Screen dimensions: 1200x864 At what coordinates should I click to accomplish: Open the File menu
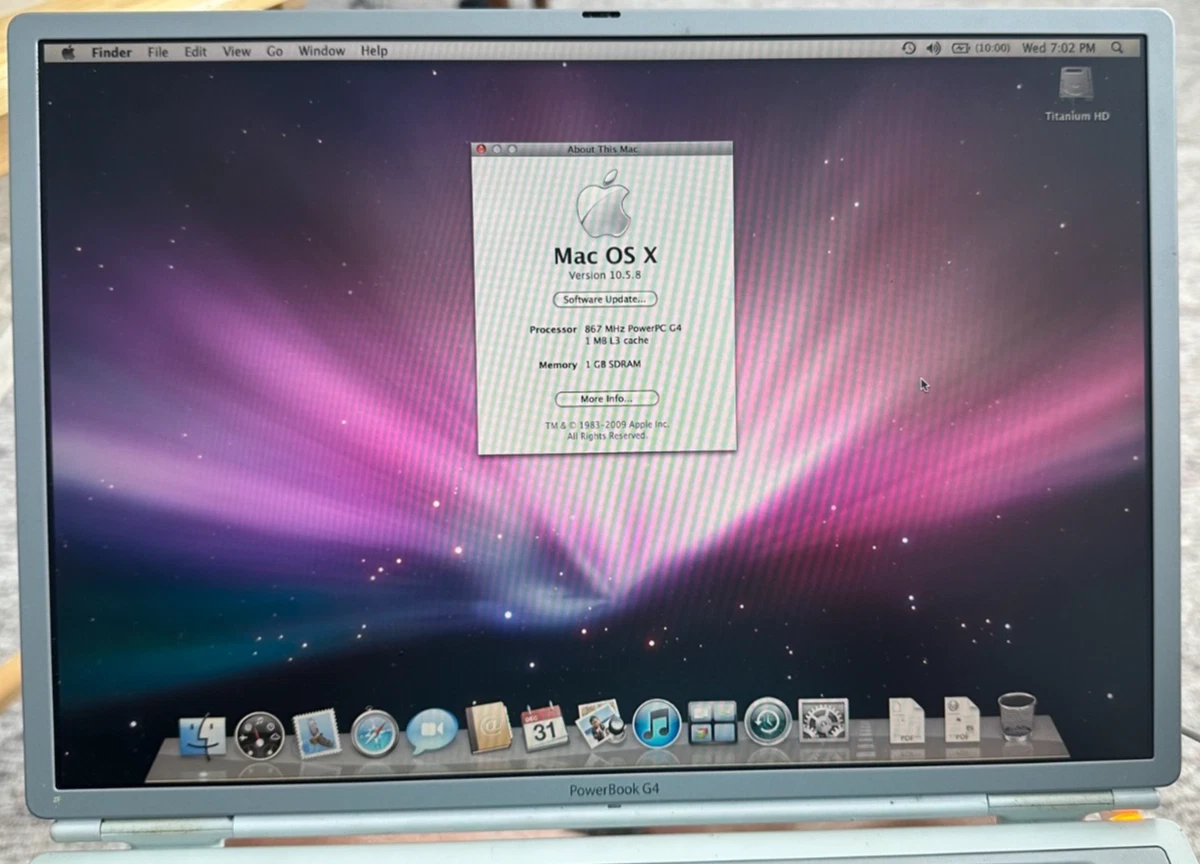(x=158, y=52)
